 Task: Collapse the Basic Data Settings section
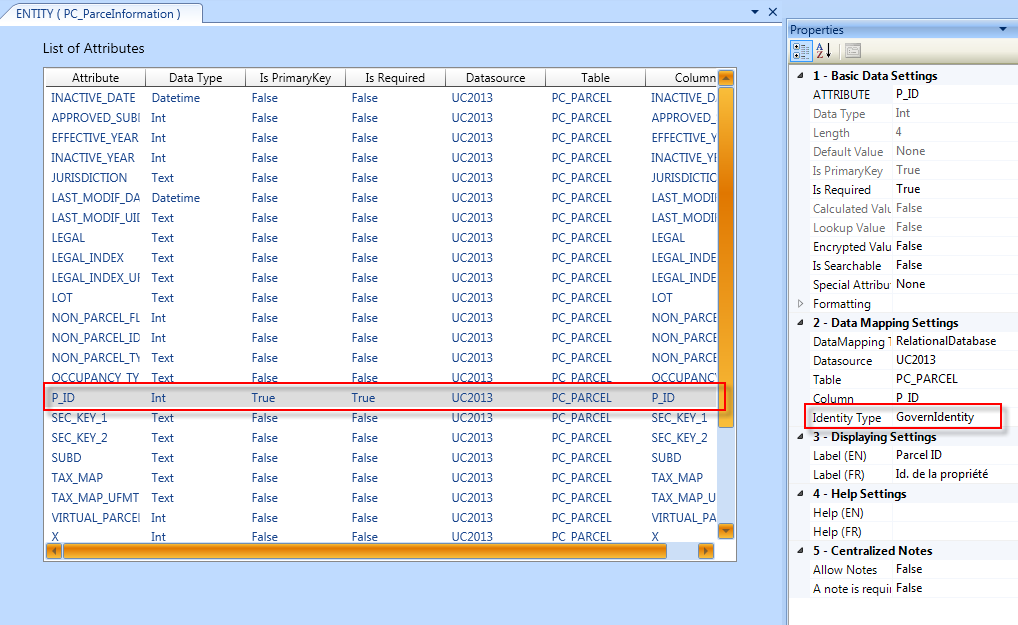pyautogui.click(x=800, y=76)
